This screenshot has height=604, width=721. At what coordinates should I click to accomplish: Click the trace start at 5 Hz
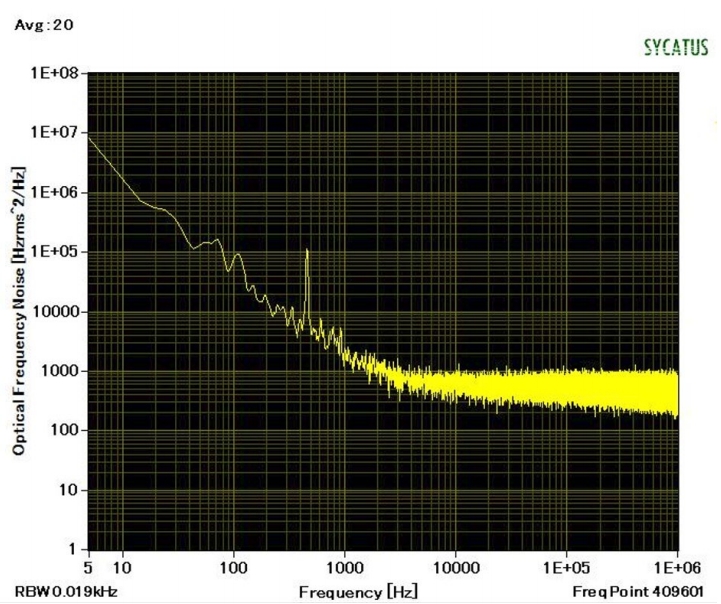pos(90,137)
